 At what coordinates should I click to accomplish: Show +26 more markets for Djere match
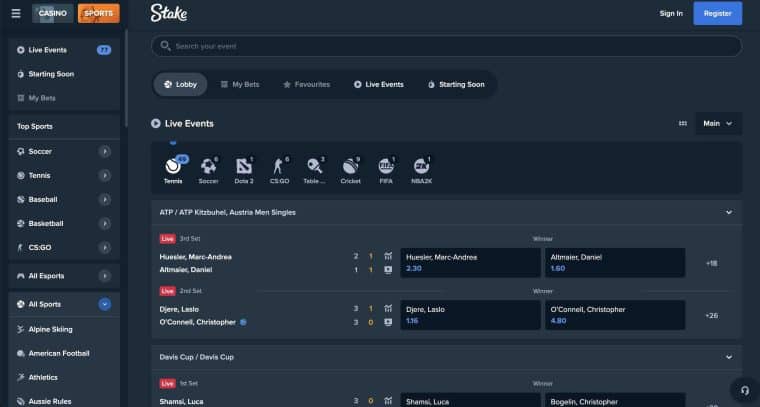click(x=712, y=315)
